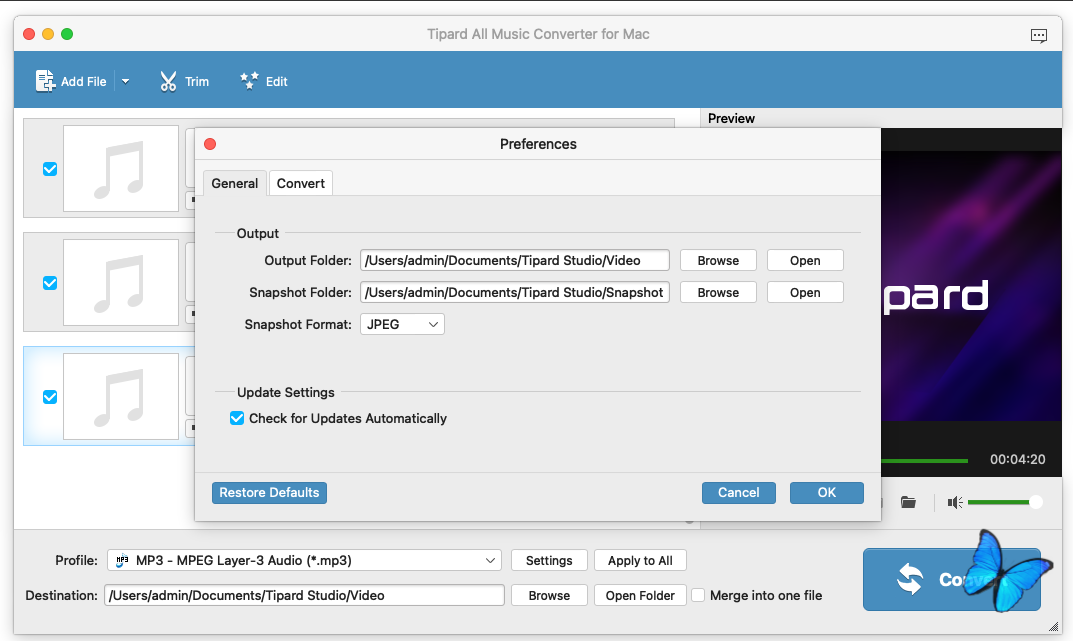Screen dimensions: 1073x641
Task: Click the green preview progress bar
Action: (x=925, y=461)
